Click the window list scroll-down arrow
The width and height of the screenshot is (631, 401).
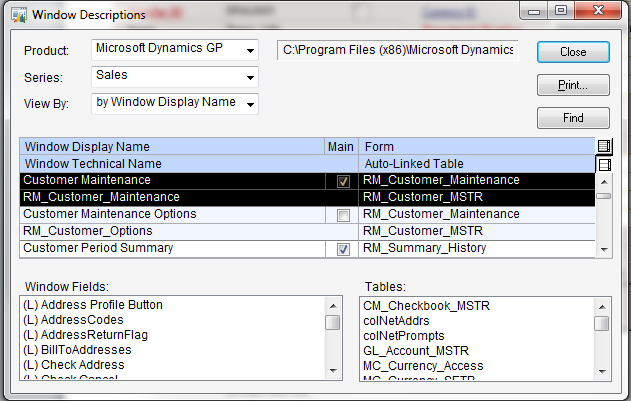click(x=604, y=250)
